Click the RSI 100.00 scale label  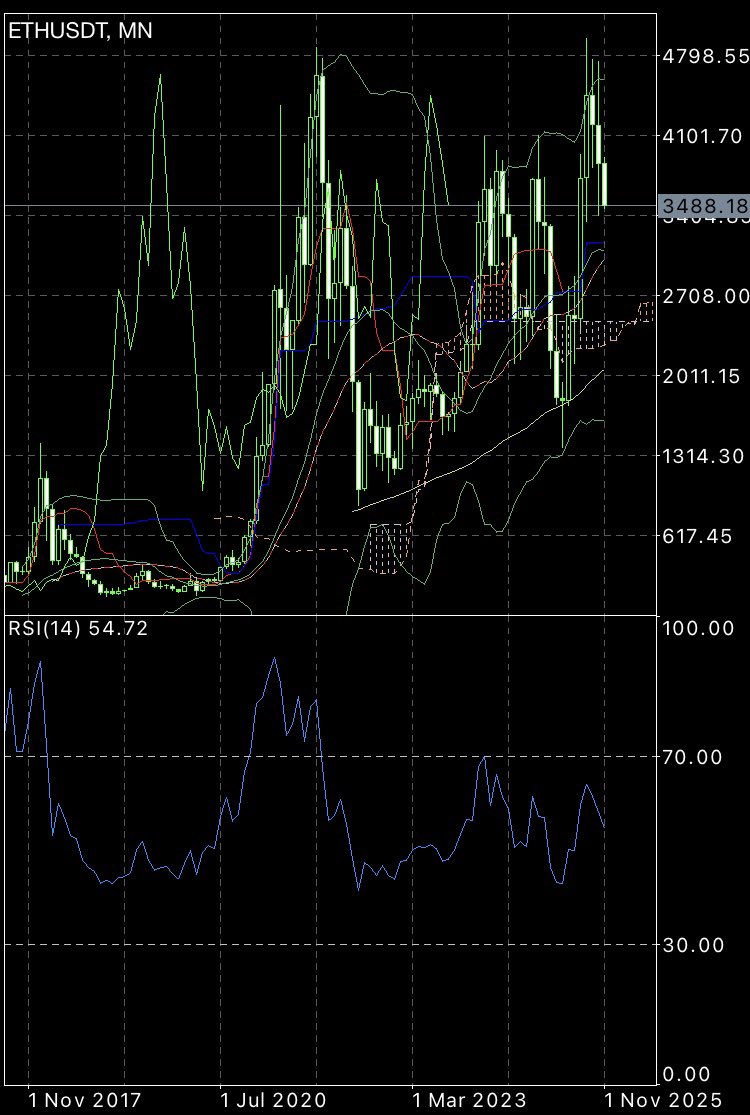tap(697, 628)
